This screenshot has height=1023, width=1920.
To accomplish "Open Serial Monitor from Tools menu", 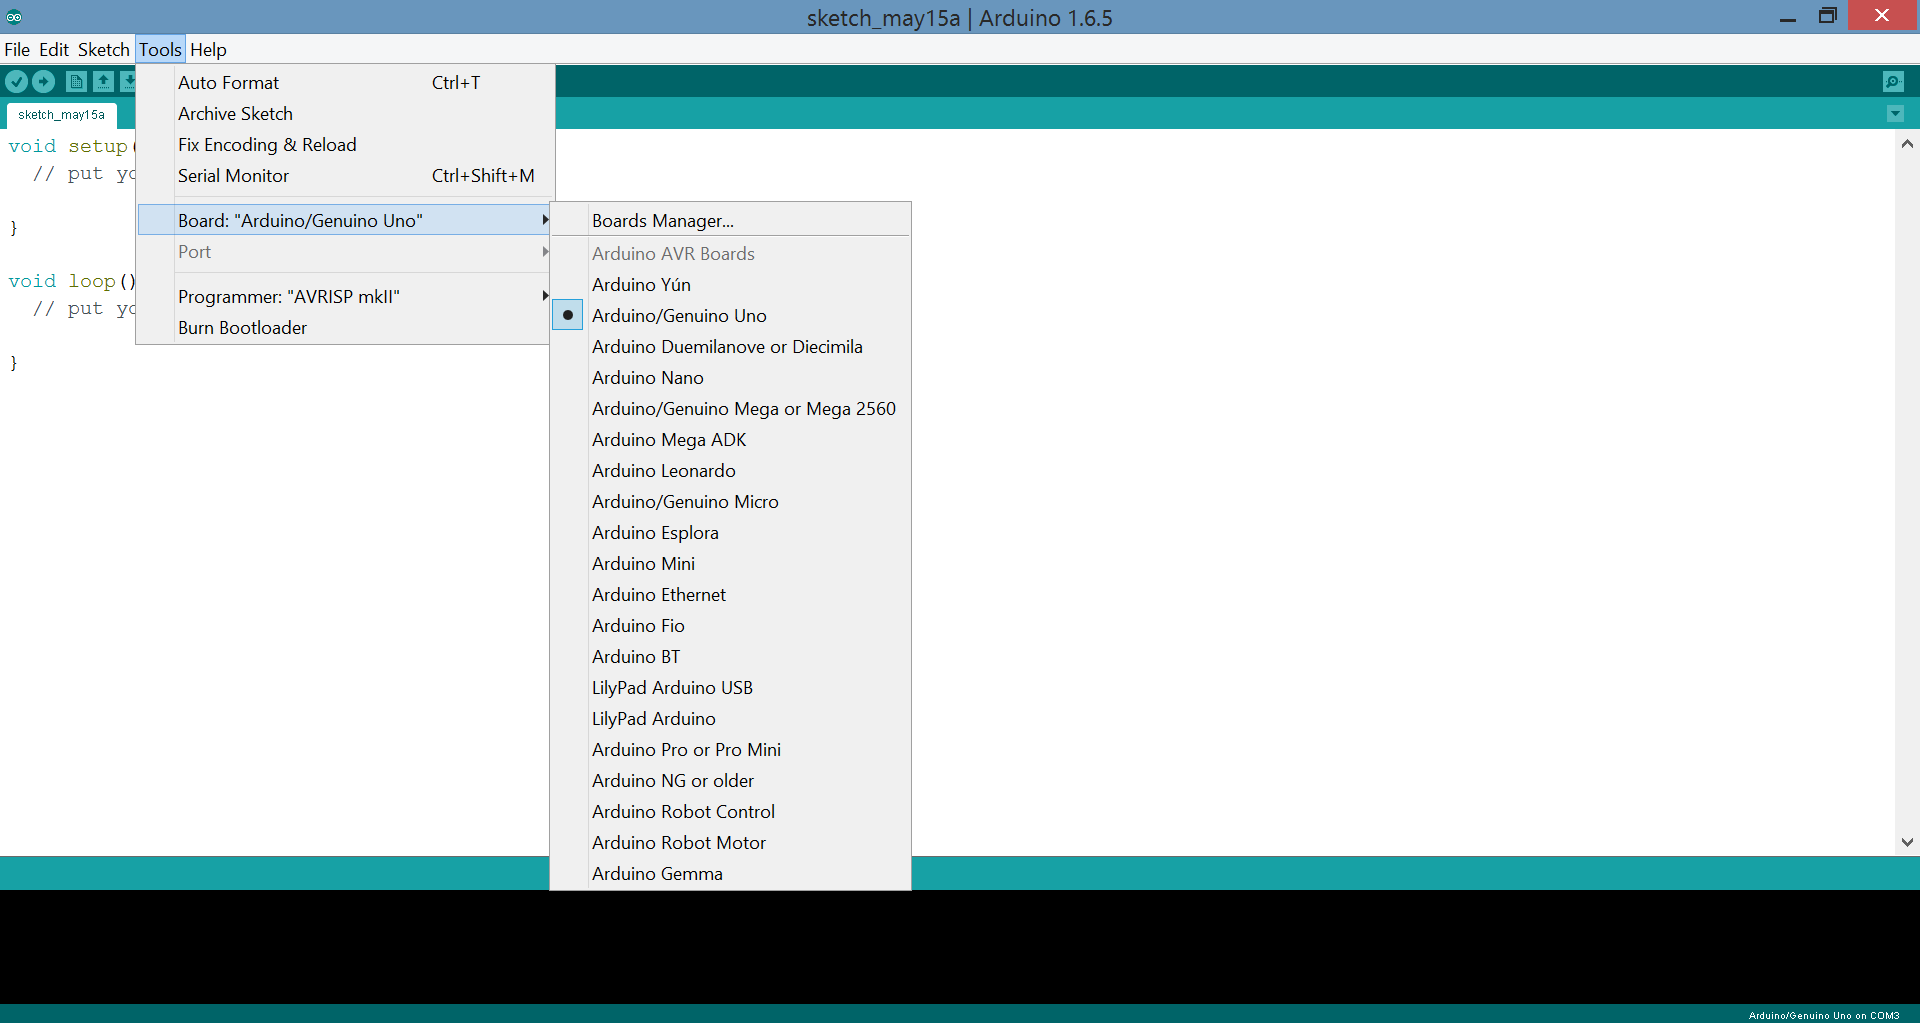I will pyautogui.click(x=345, y=176).
